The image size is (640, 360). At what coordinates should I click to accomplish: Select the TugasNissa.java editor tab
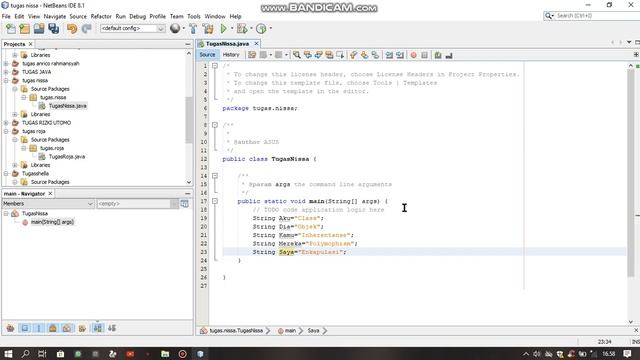pyautogui.click(x=227, y=44)
